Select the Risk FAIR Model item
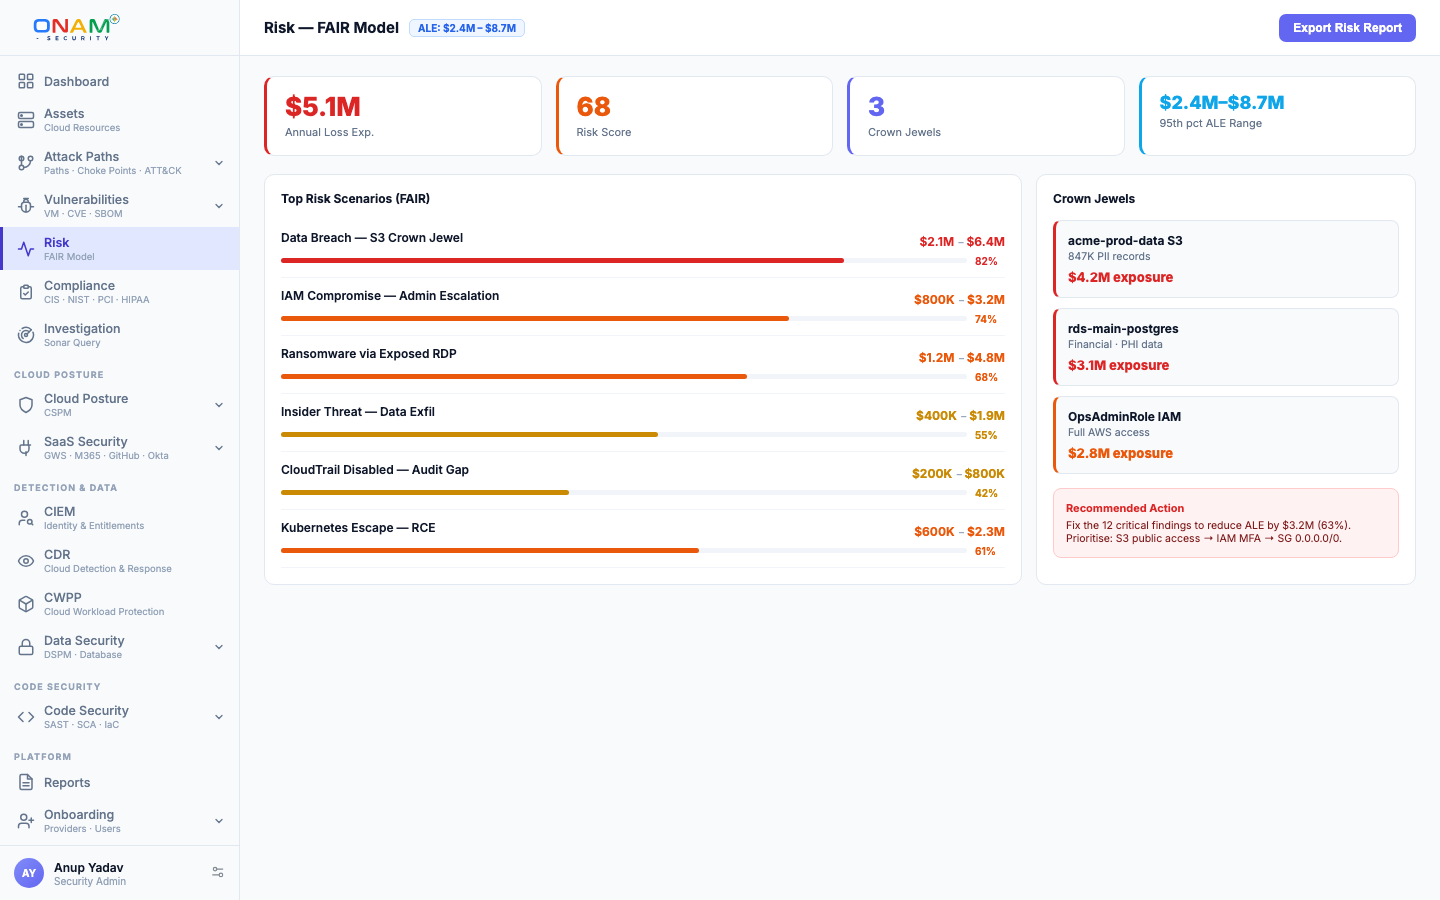Image resolution: width=1440 pixels, height=900 pixels. [120, 249]
